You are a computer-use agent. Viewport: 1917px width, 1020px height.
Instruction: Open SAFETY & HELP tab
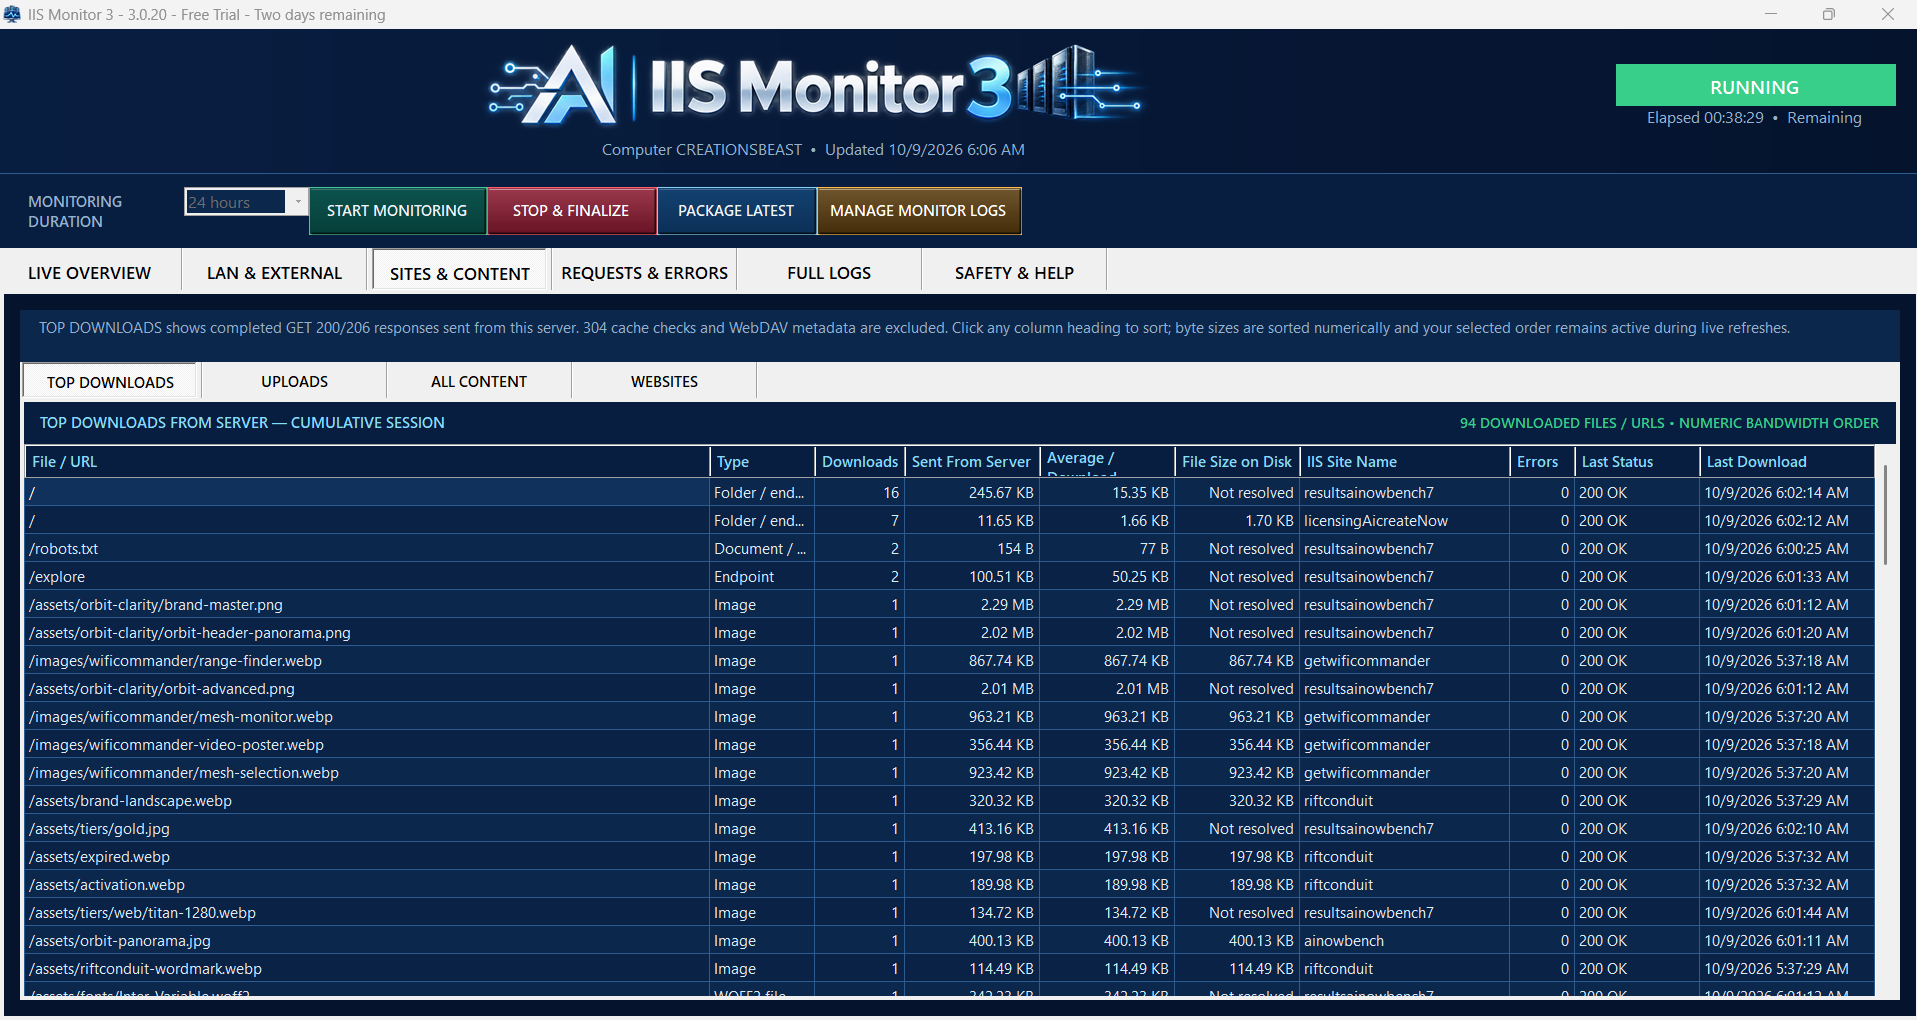click(1014, 273)
